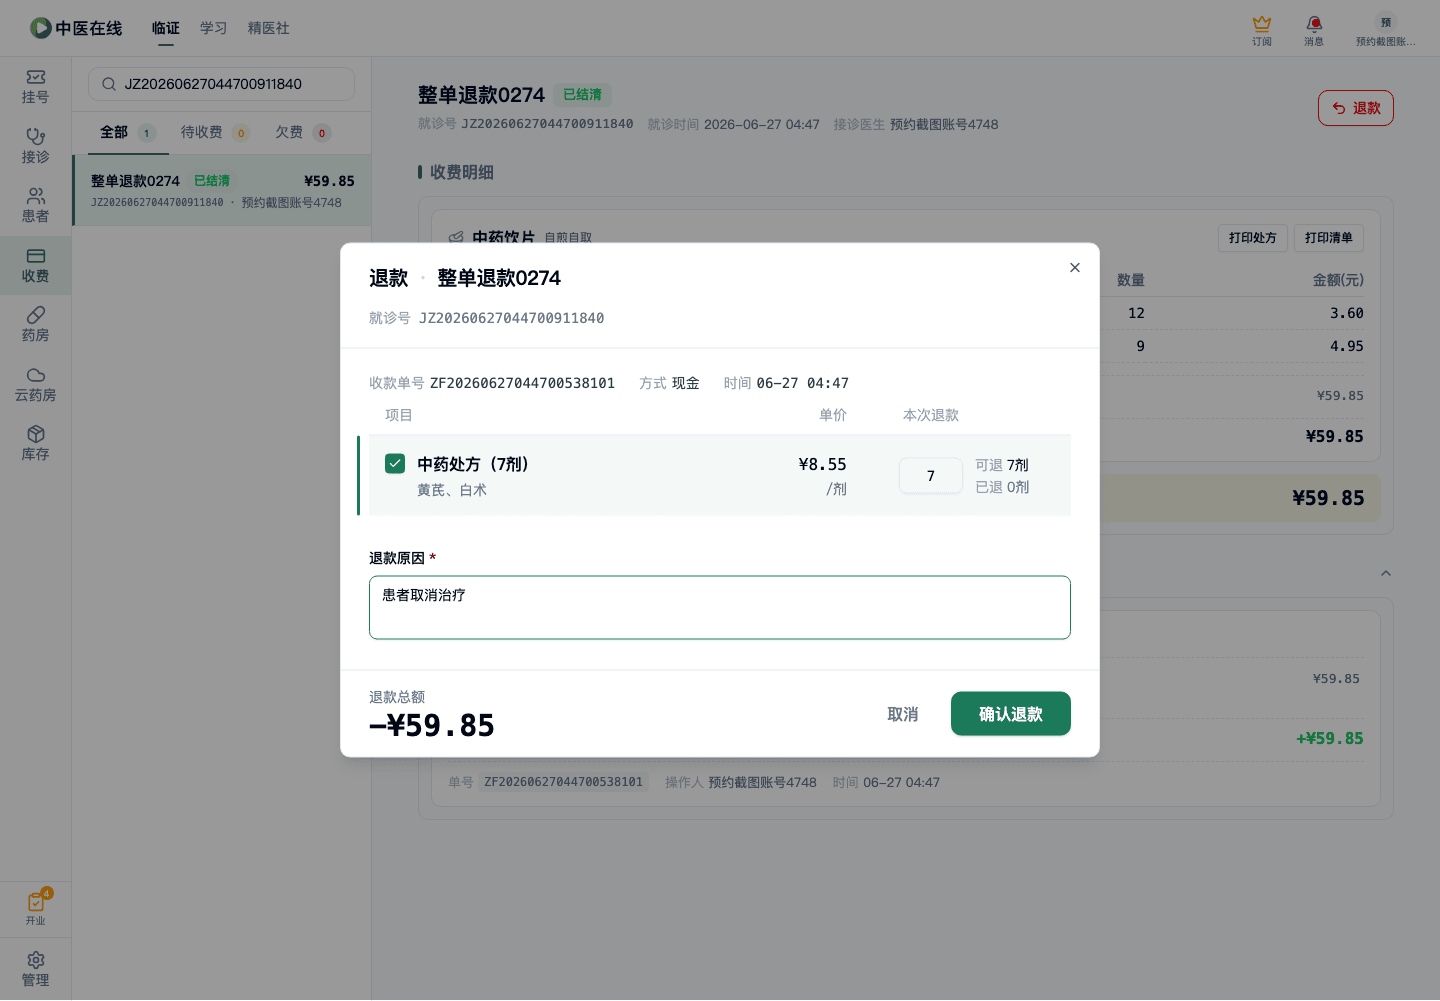The height and width of the screenshot is (1001, 1440).
Task: Click the receipt number ZF20260627044700538101 in dialog
Action: click(522, 383)
